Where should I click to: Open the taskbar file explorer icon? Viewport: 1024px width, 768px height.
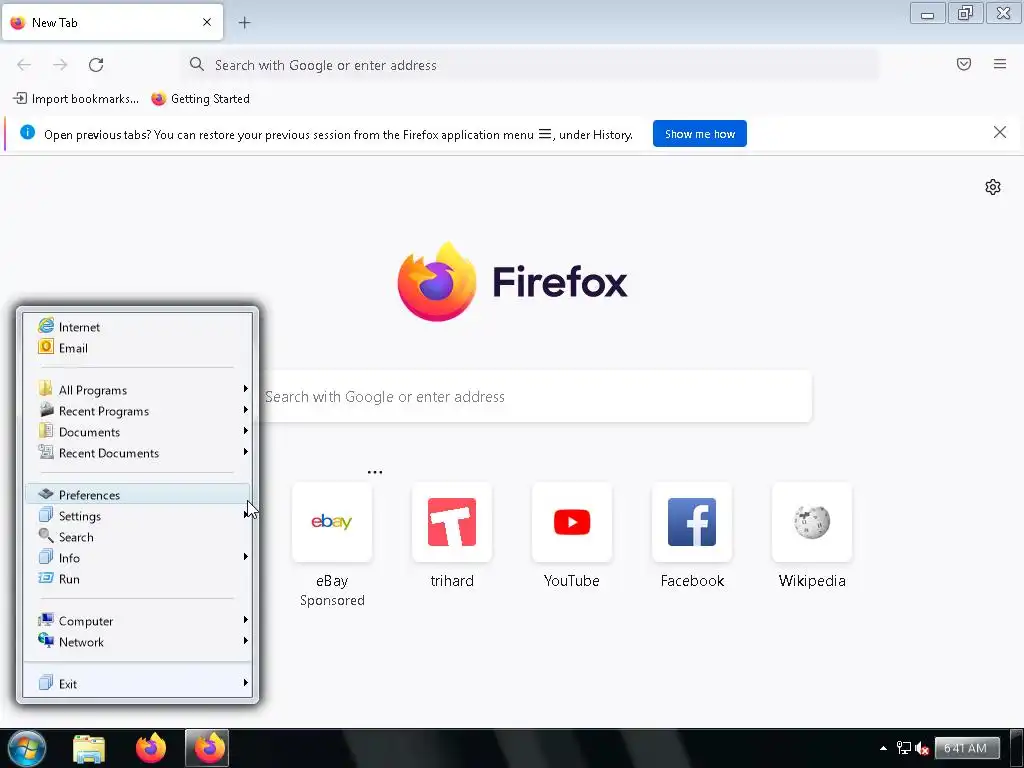click(x=89, y=748)
